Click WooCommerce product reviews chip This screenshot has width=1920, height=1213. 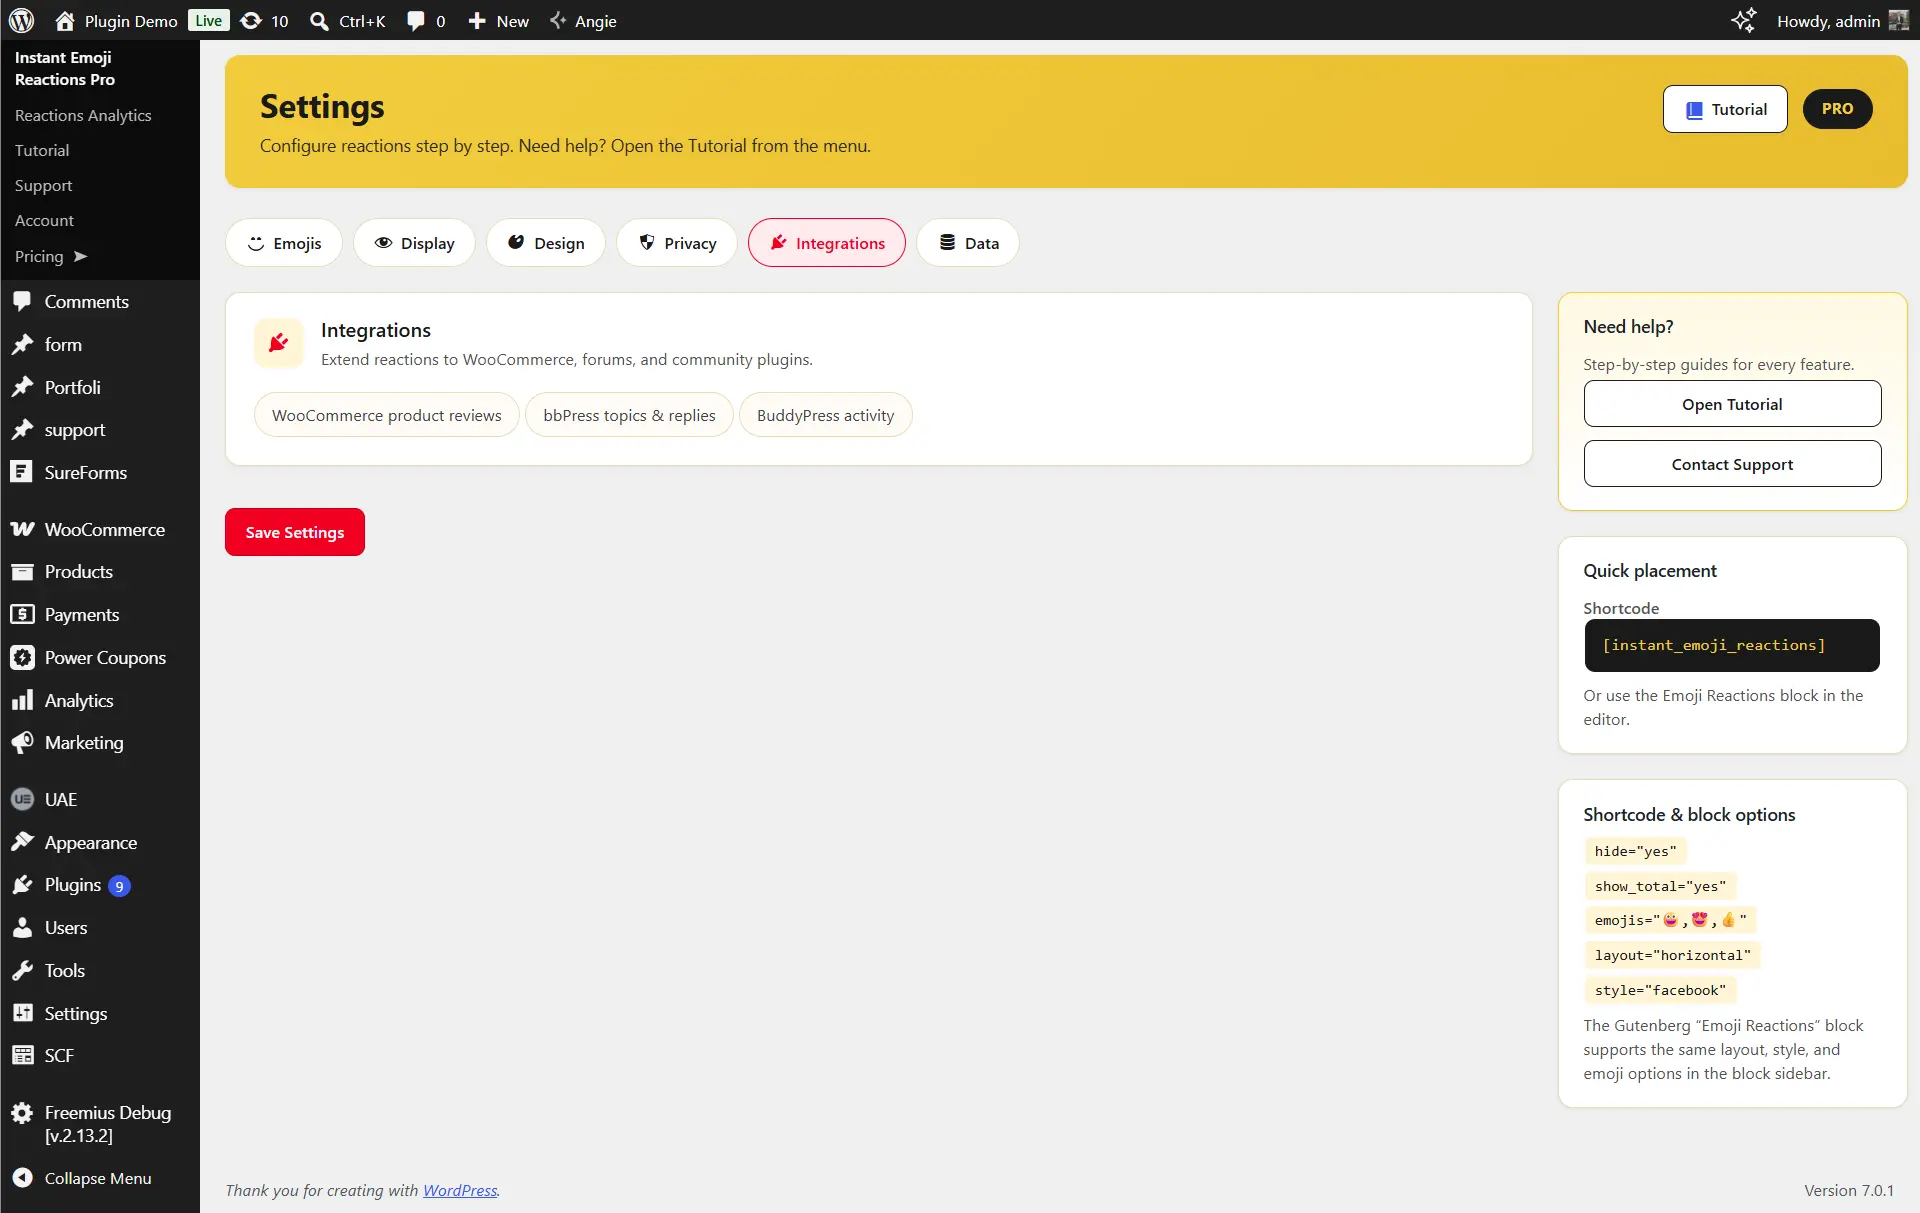pyautogui.click(x=387, y=415)
